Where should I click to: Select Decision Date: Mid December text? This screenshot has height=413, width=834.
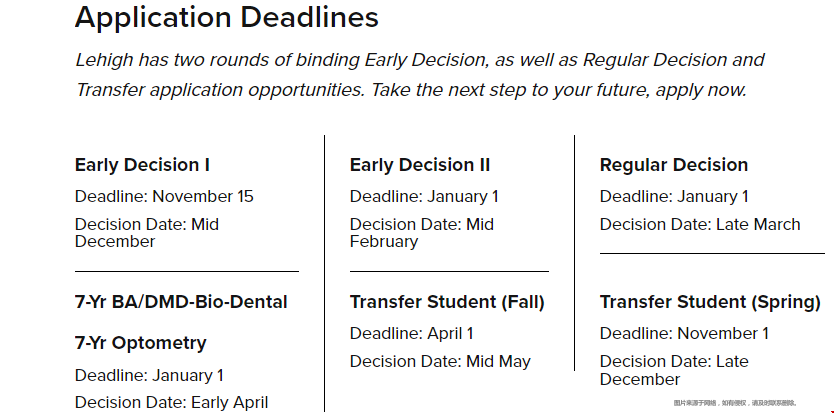coord(147,233)
